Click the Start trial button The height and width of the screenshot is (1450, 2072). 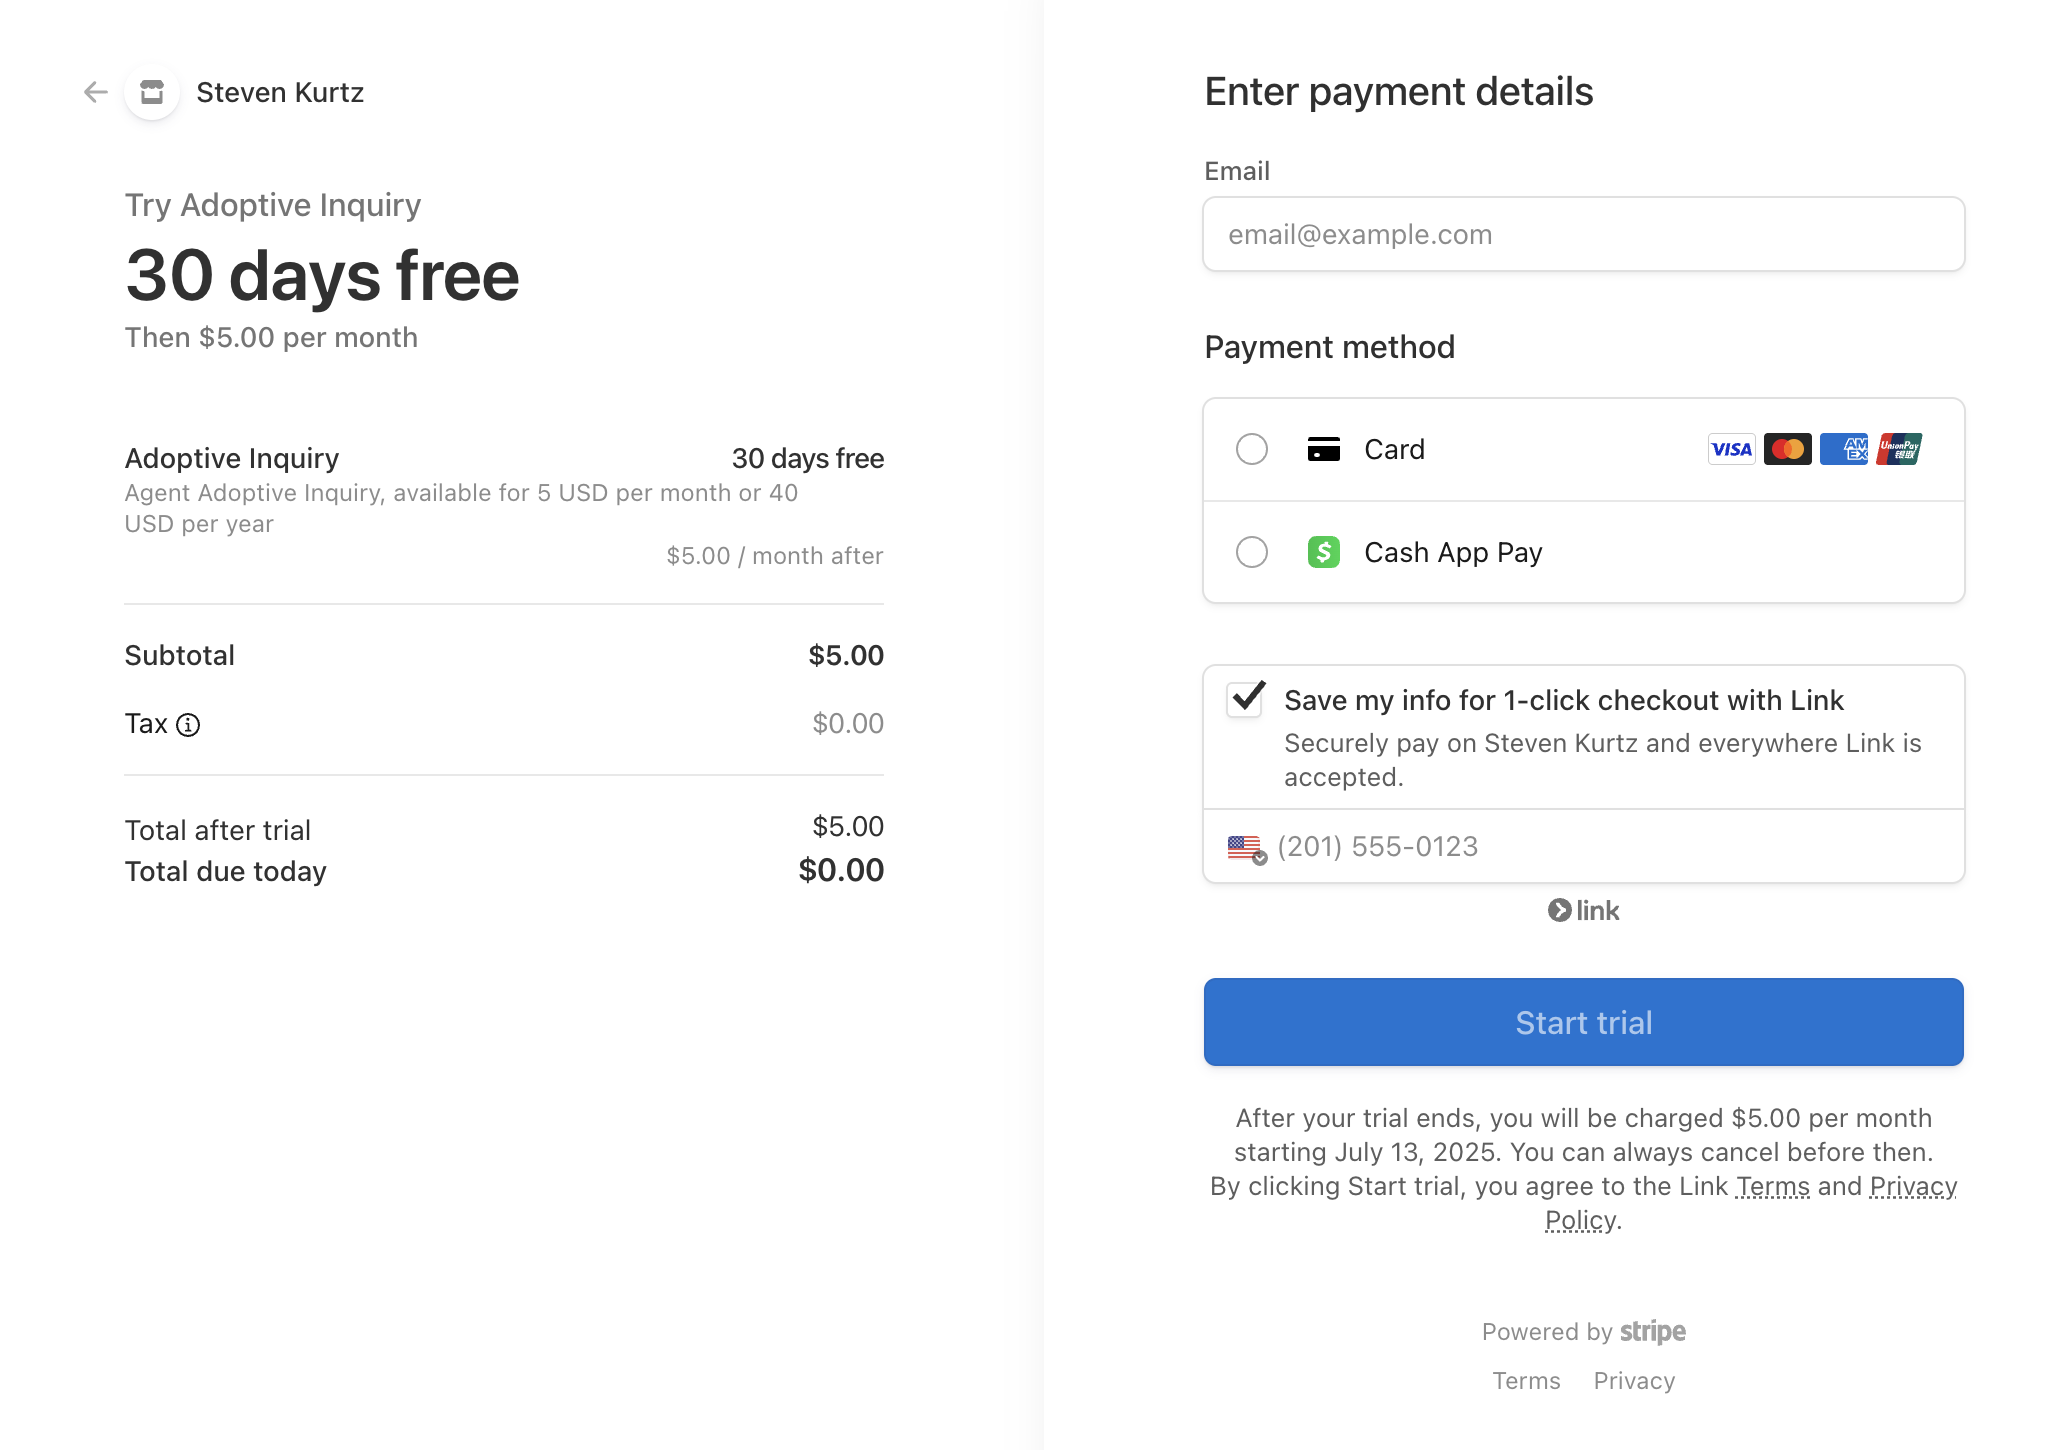[1583, 1022]
